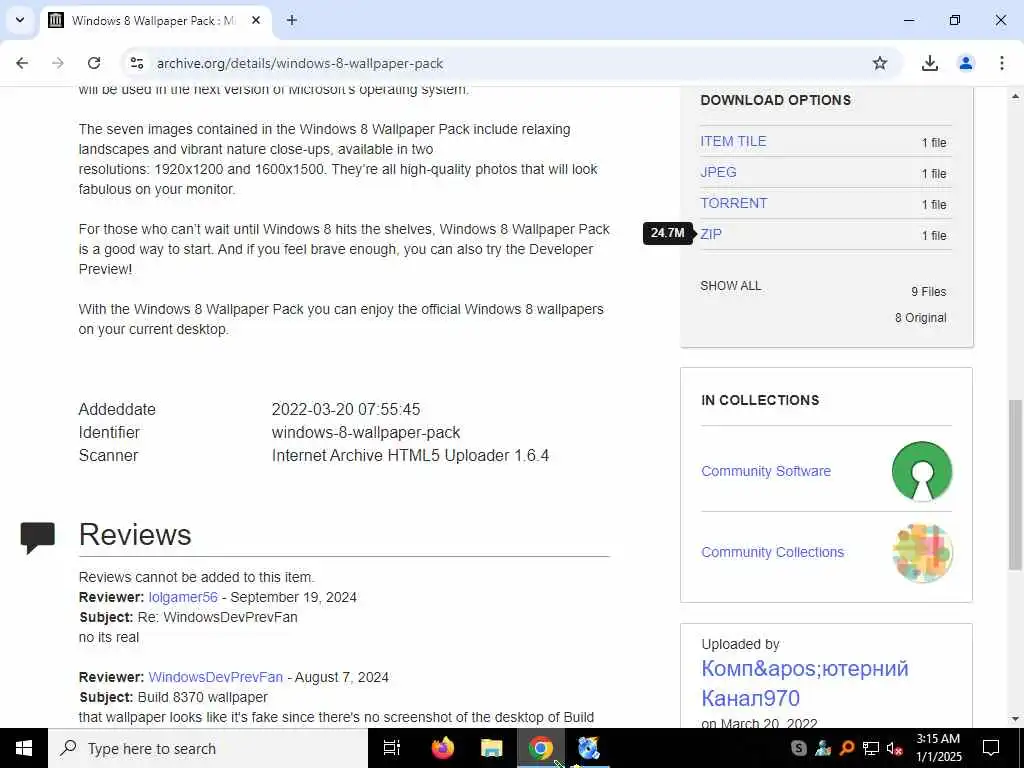Bookmark this page with the star icon
Screen dimensions: 1024x768
[880, 63]
